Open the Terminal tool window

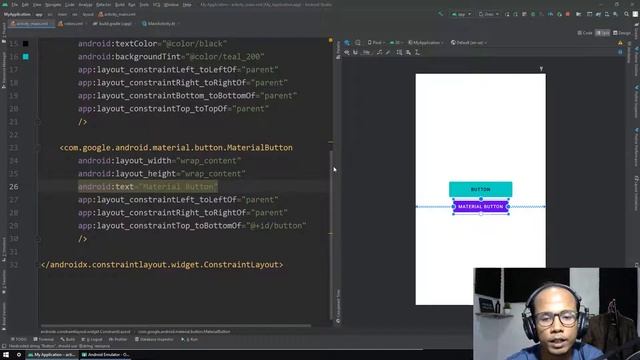[x=43, y=339]
